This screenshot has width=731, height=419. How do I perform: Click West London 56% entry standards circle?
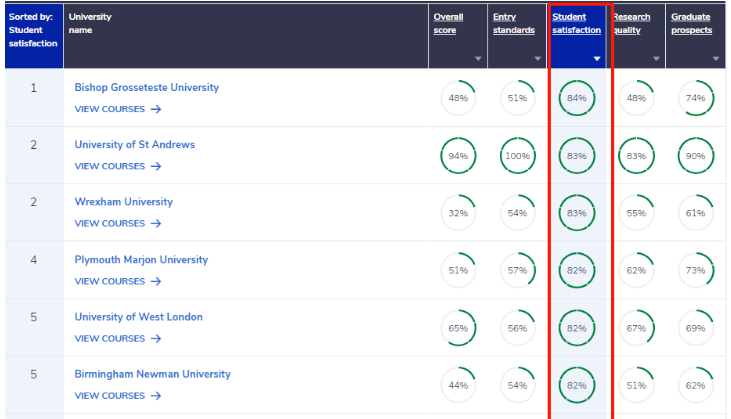(517, 328)
